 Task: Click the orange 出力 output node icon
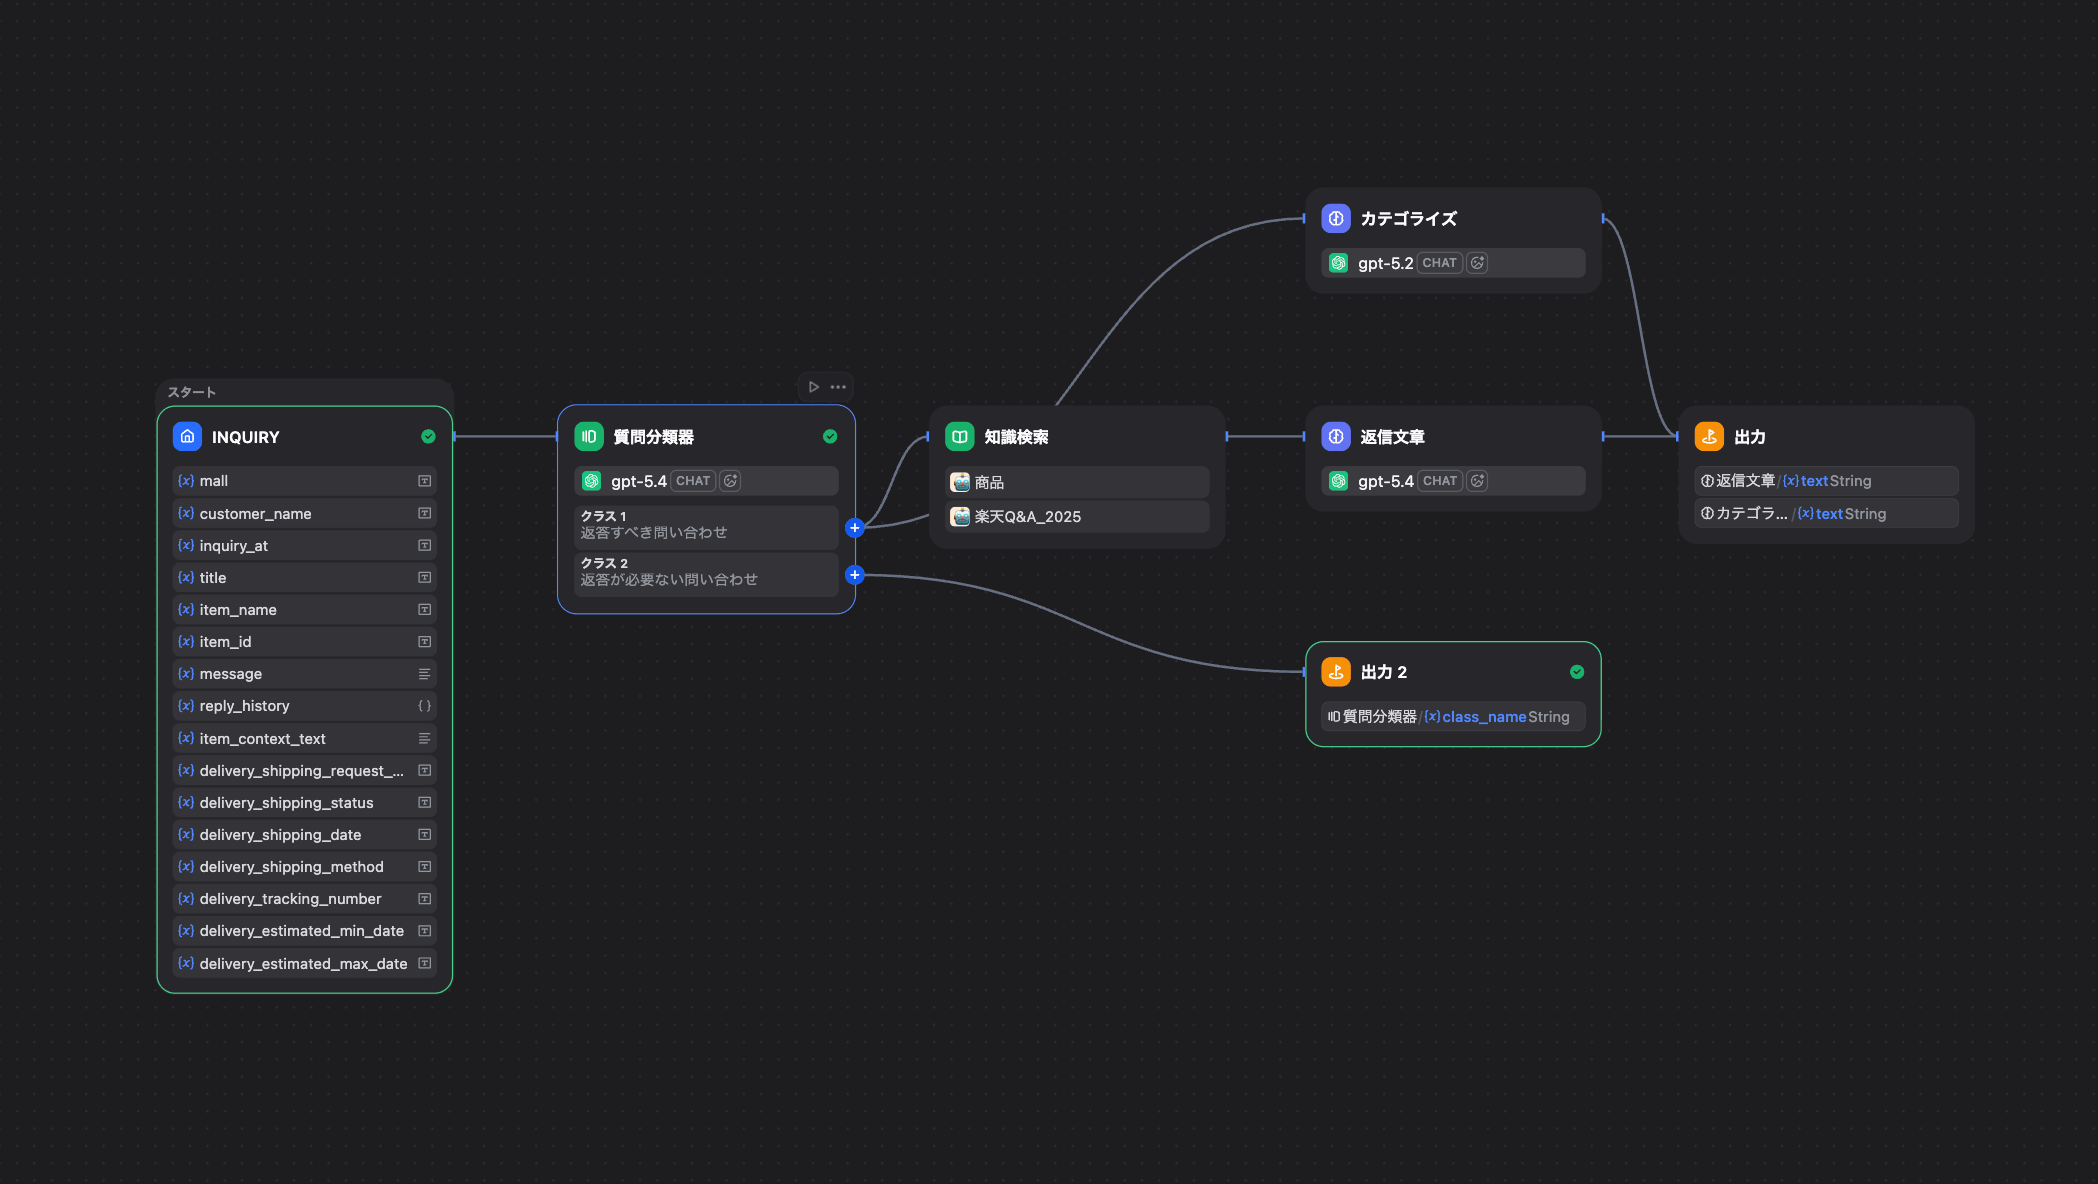[x=1709, y=437]
